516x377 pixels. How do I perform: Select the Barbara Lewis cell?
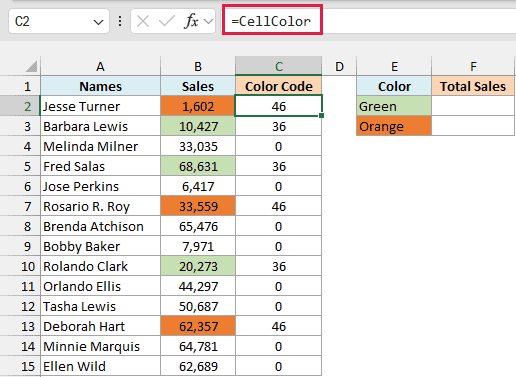coord(100,126)
